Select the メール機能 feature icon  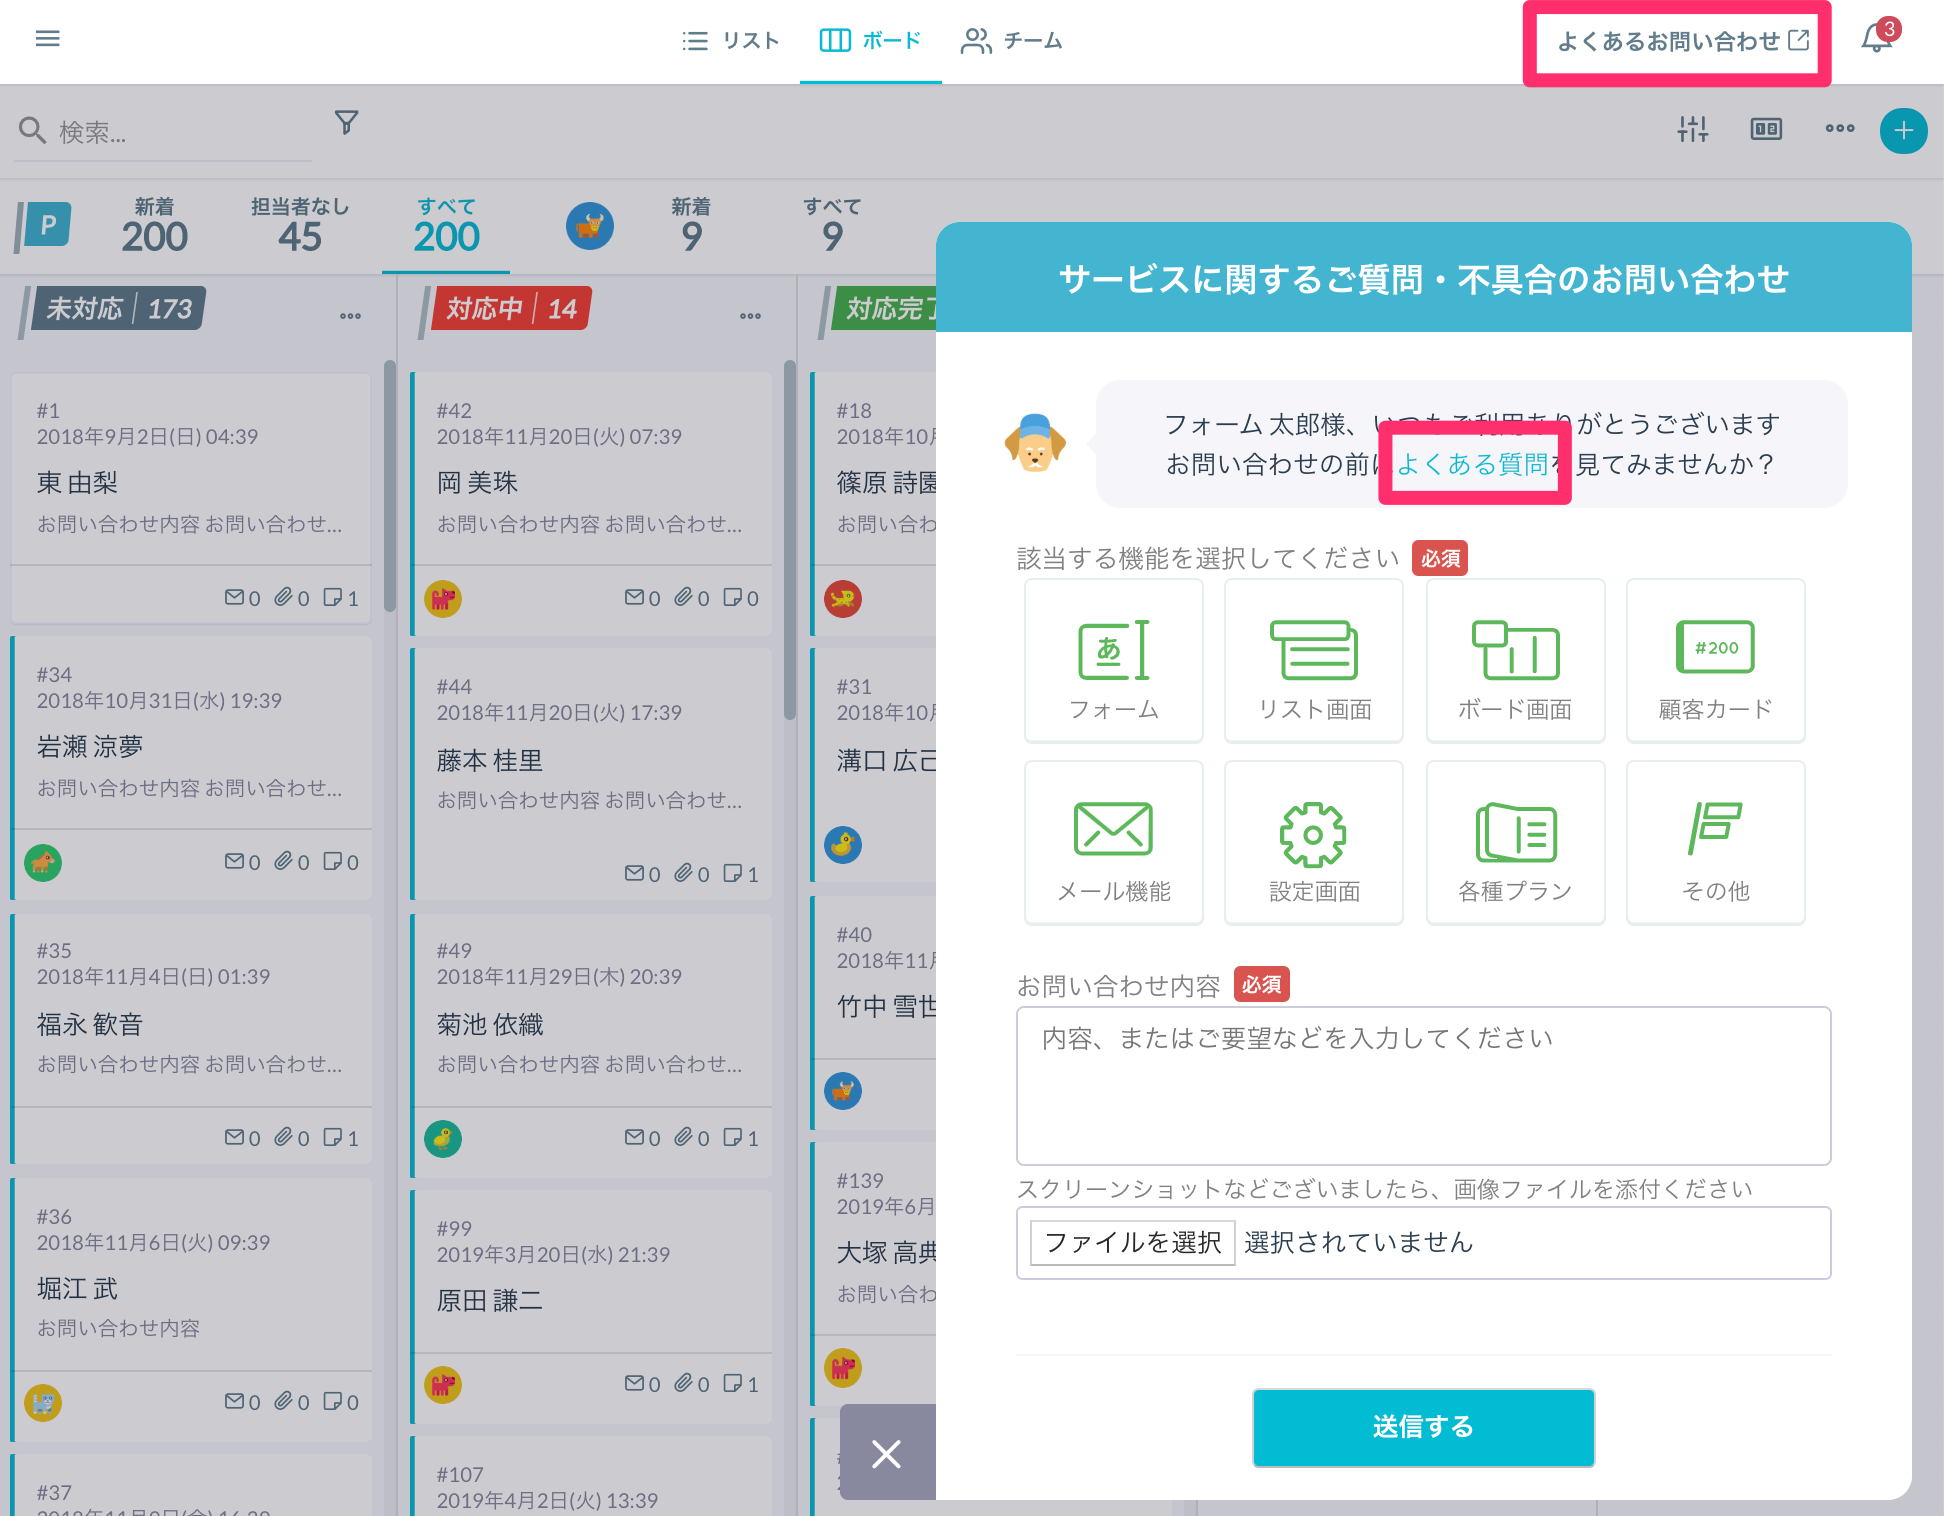point(1113,841)
